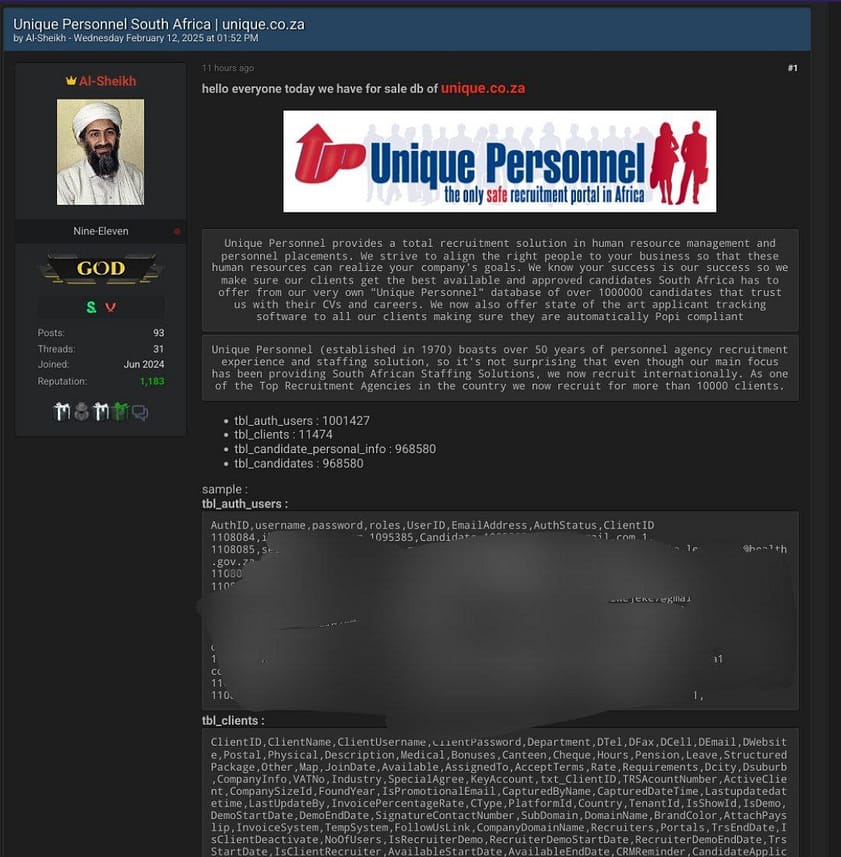This screenshot has width=841, height=857.
Task: Click the green S badge icon
Action: click(91, 307)
